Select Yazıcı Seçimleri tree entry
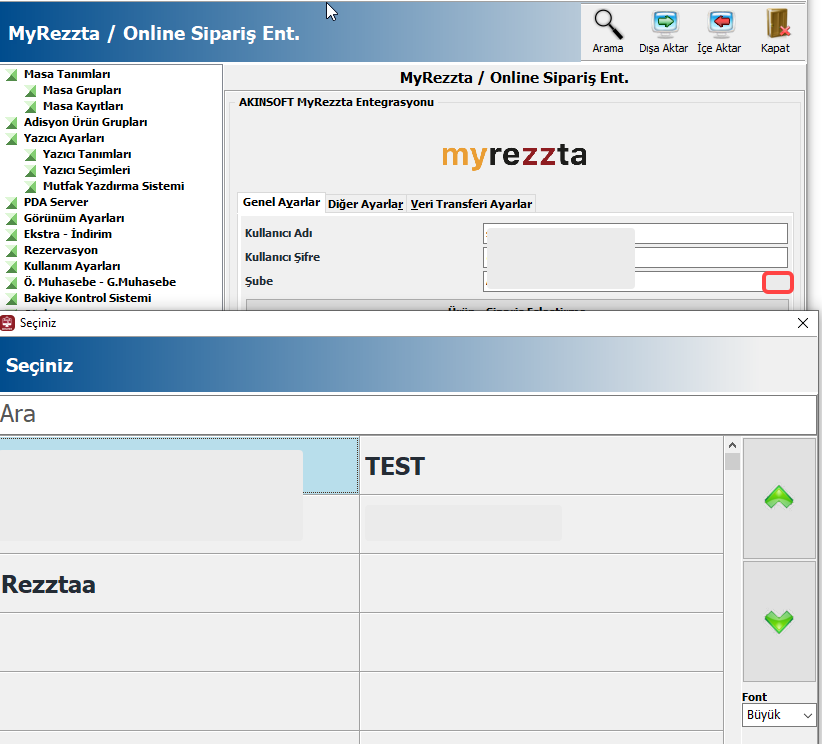Image resolution: width=822 pixels, height=744 pixels. 86,170
